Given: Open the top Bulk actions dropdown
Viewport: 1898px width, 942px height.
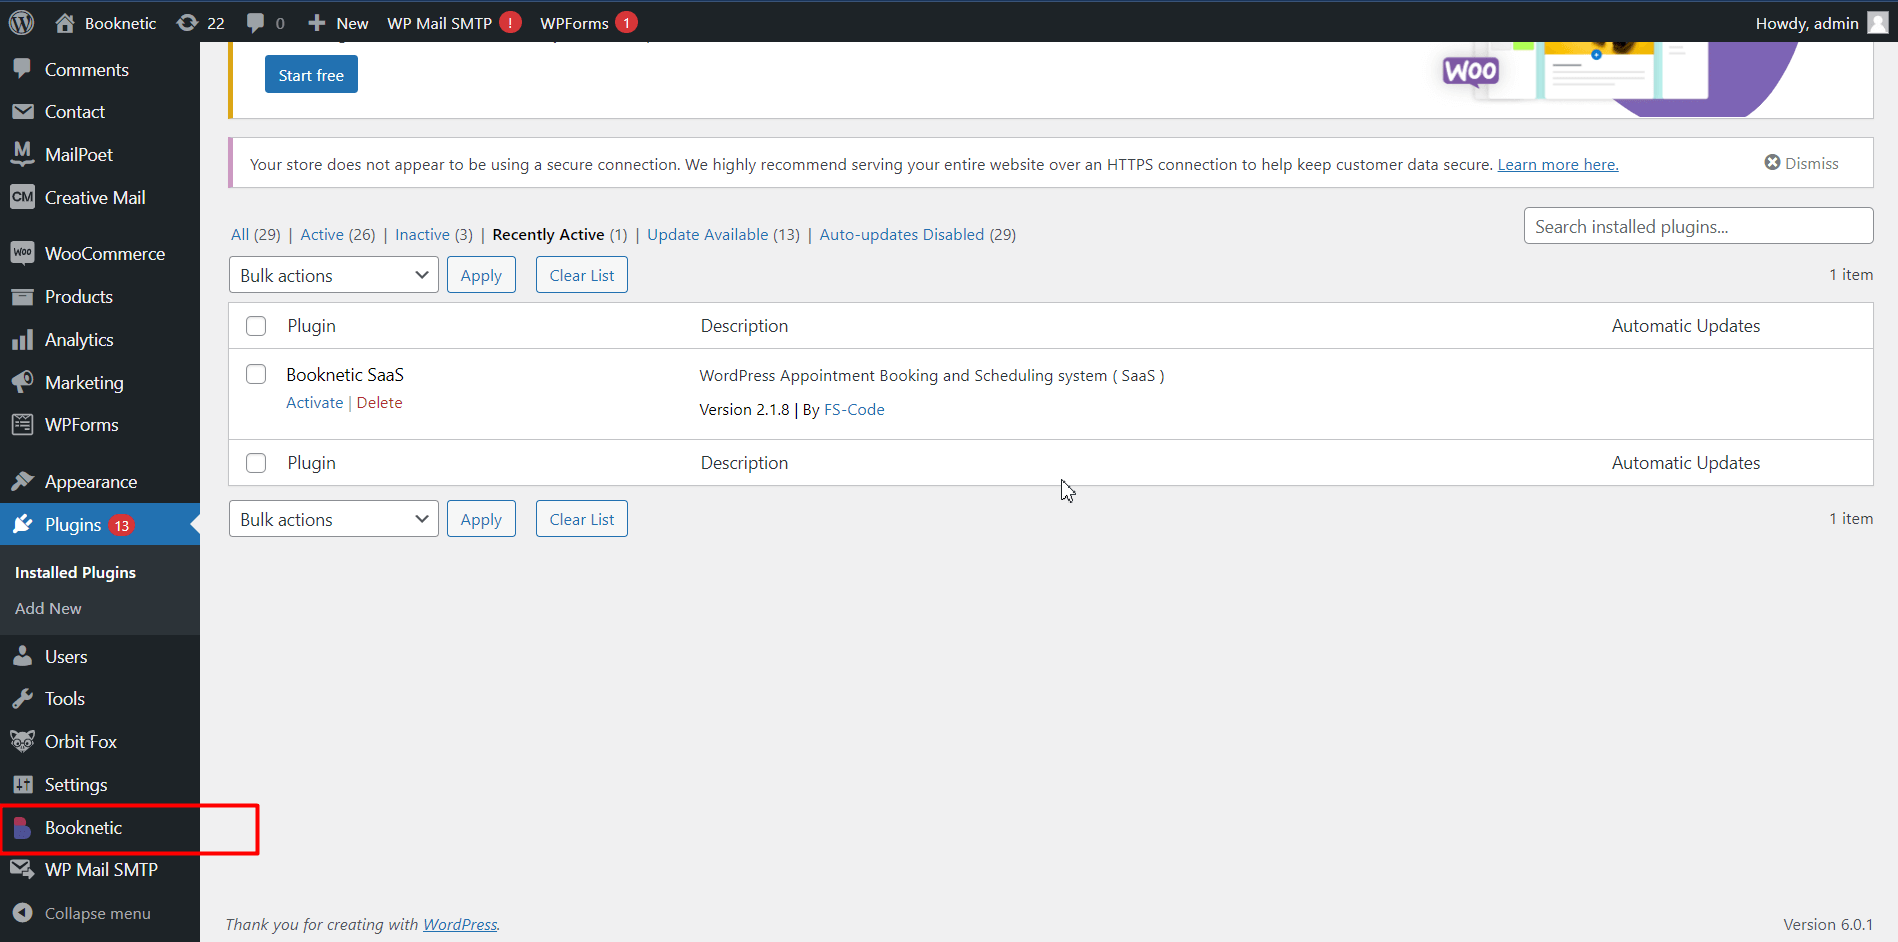Looking at the screenshot, I should pyautogui.click(x=333, y=275).
